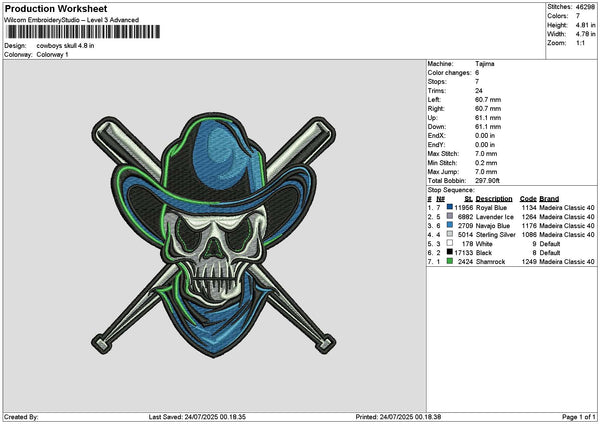
Task: Click the Stitches count value 46298
Action: click(x=584, y=6)
